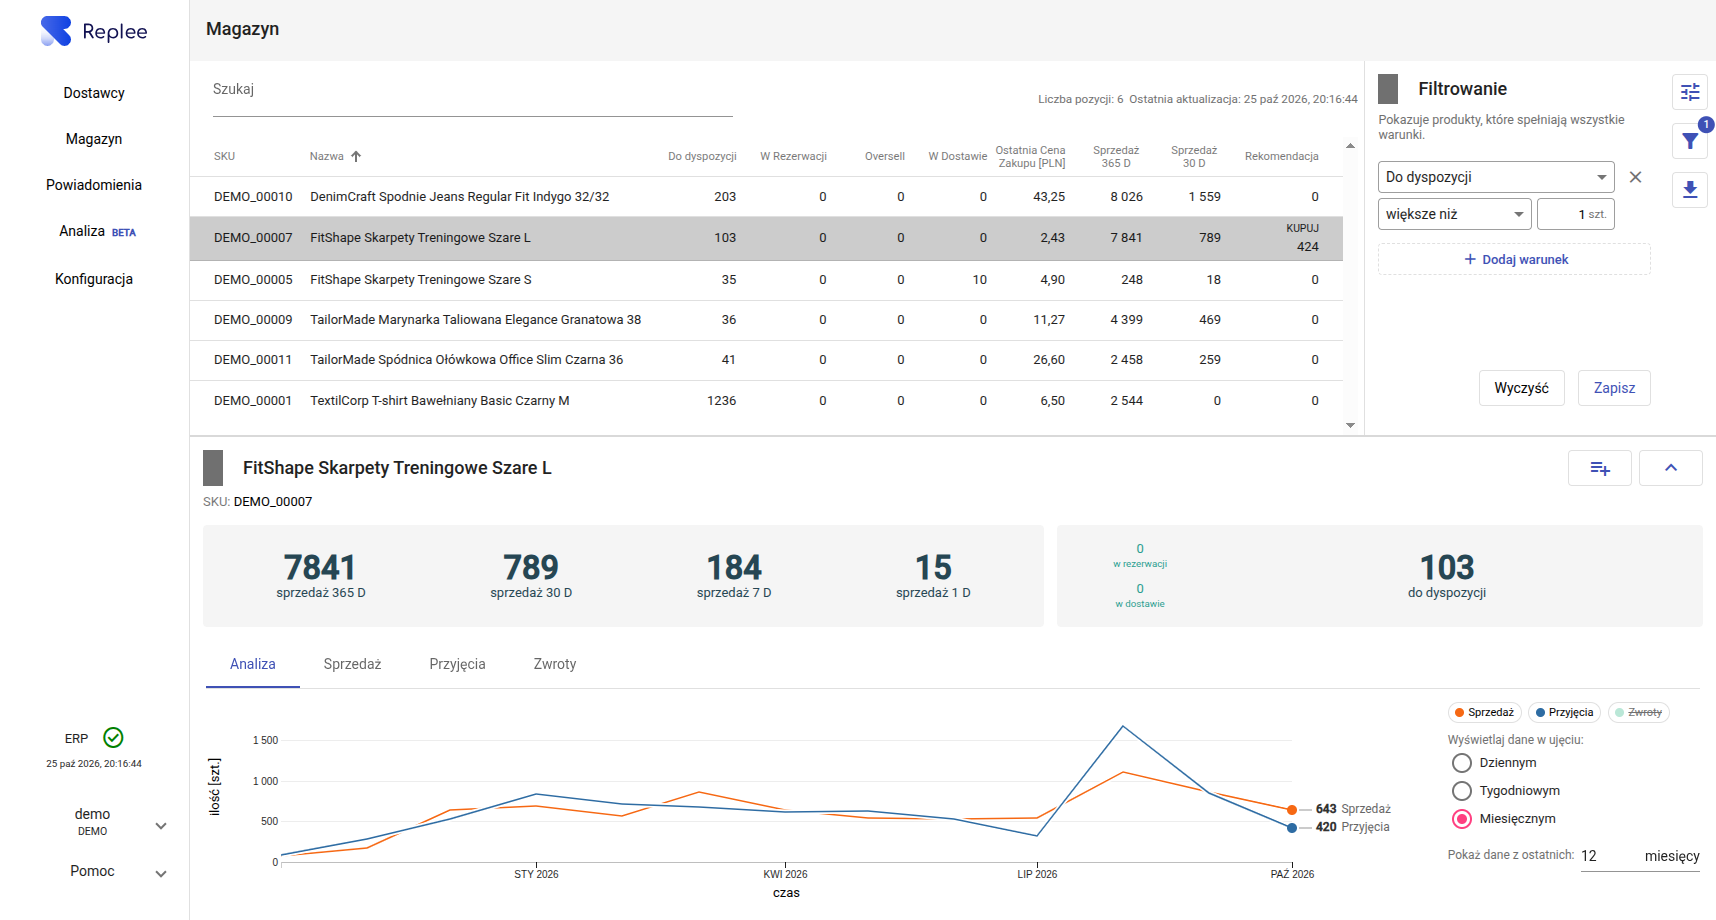Click the months count field showing 12

[1609, 856]
